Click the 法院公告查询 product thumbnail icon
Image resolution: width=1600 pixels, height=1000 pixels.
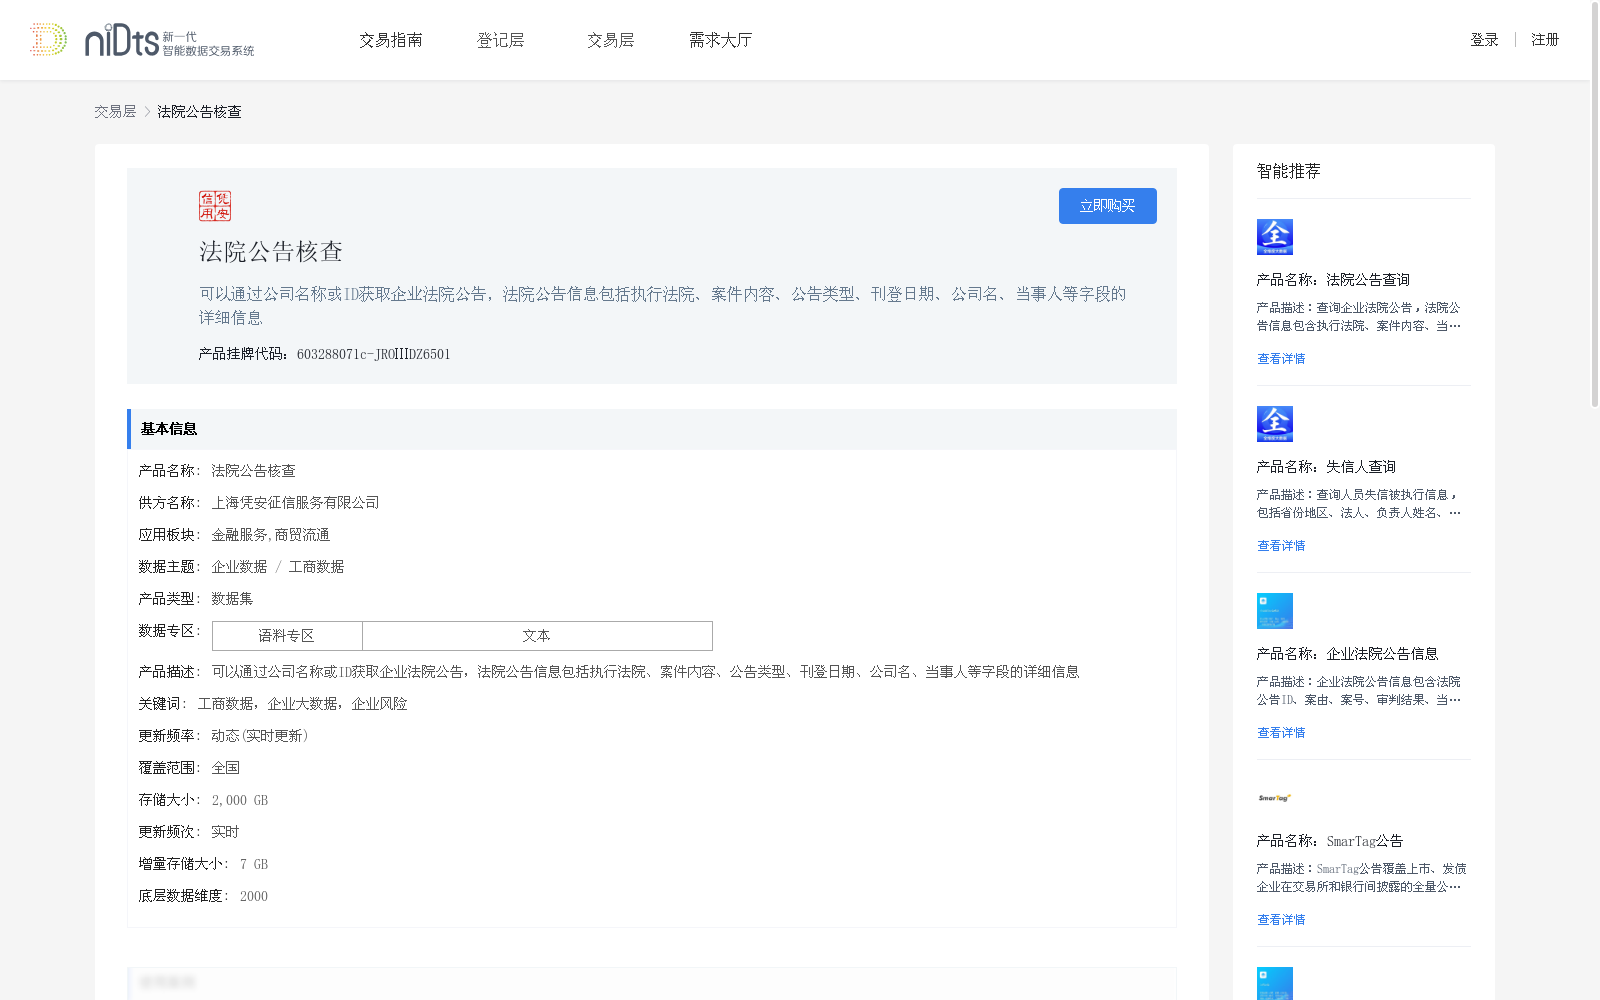pyautogui.click(x=1275, y=237)
